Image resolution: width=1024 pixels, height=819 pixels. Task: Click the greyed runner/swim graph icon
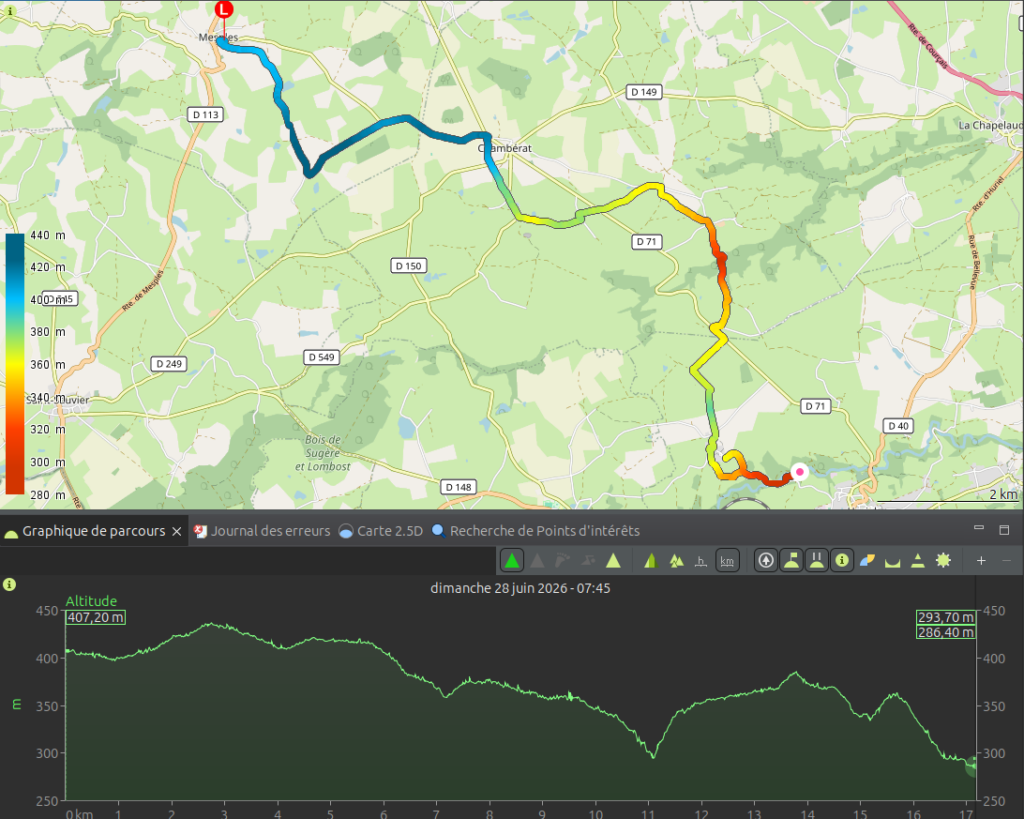588,560
